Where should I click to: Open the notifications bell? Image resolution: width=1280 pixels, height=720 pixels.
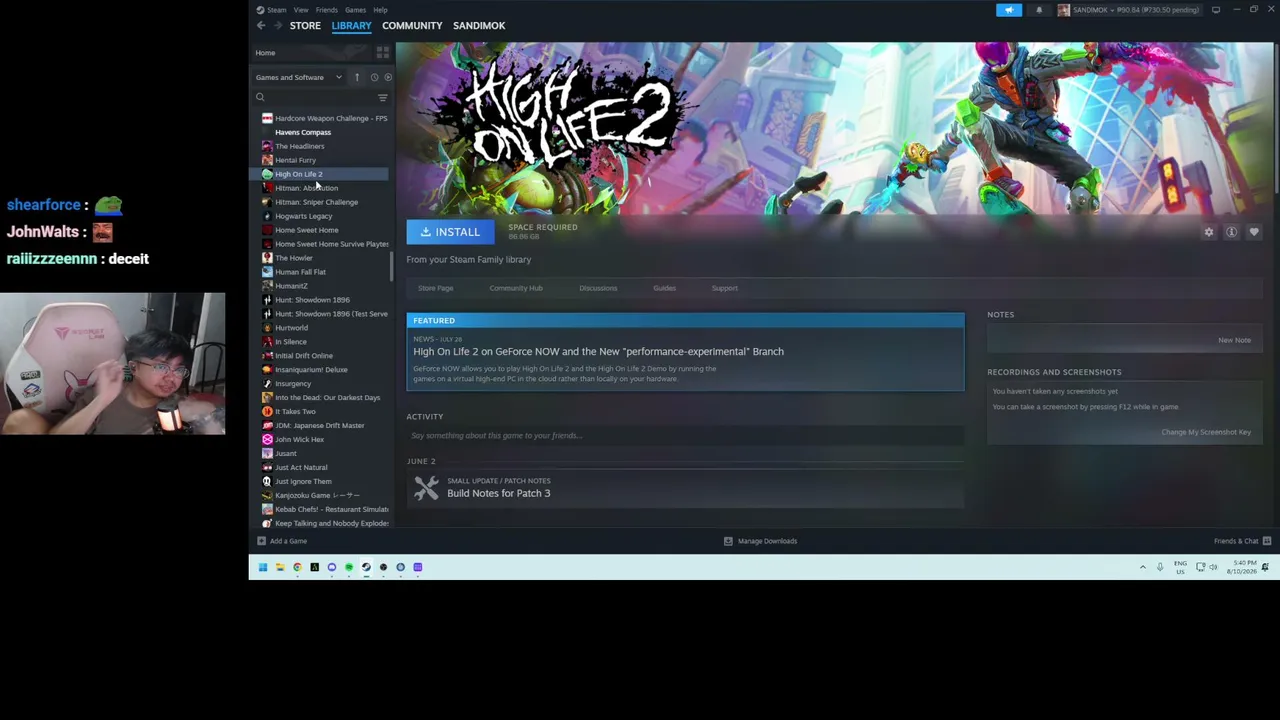[1039, 10]
